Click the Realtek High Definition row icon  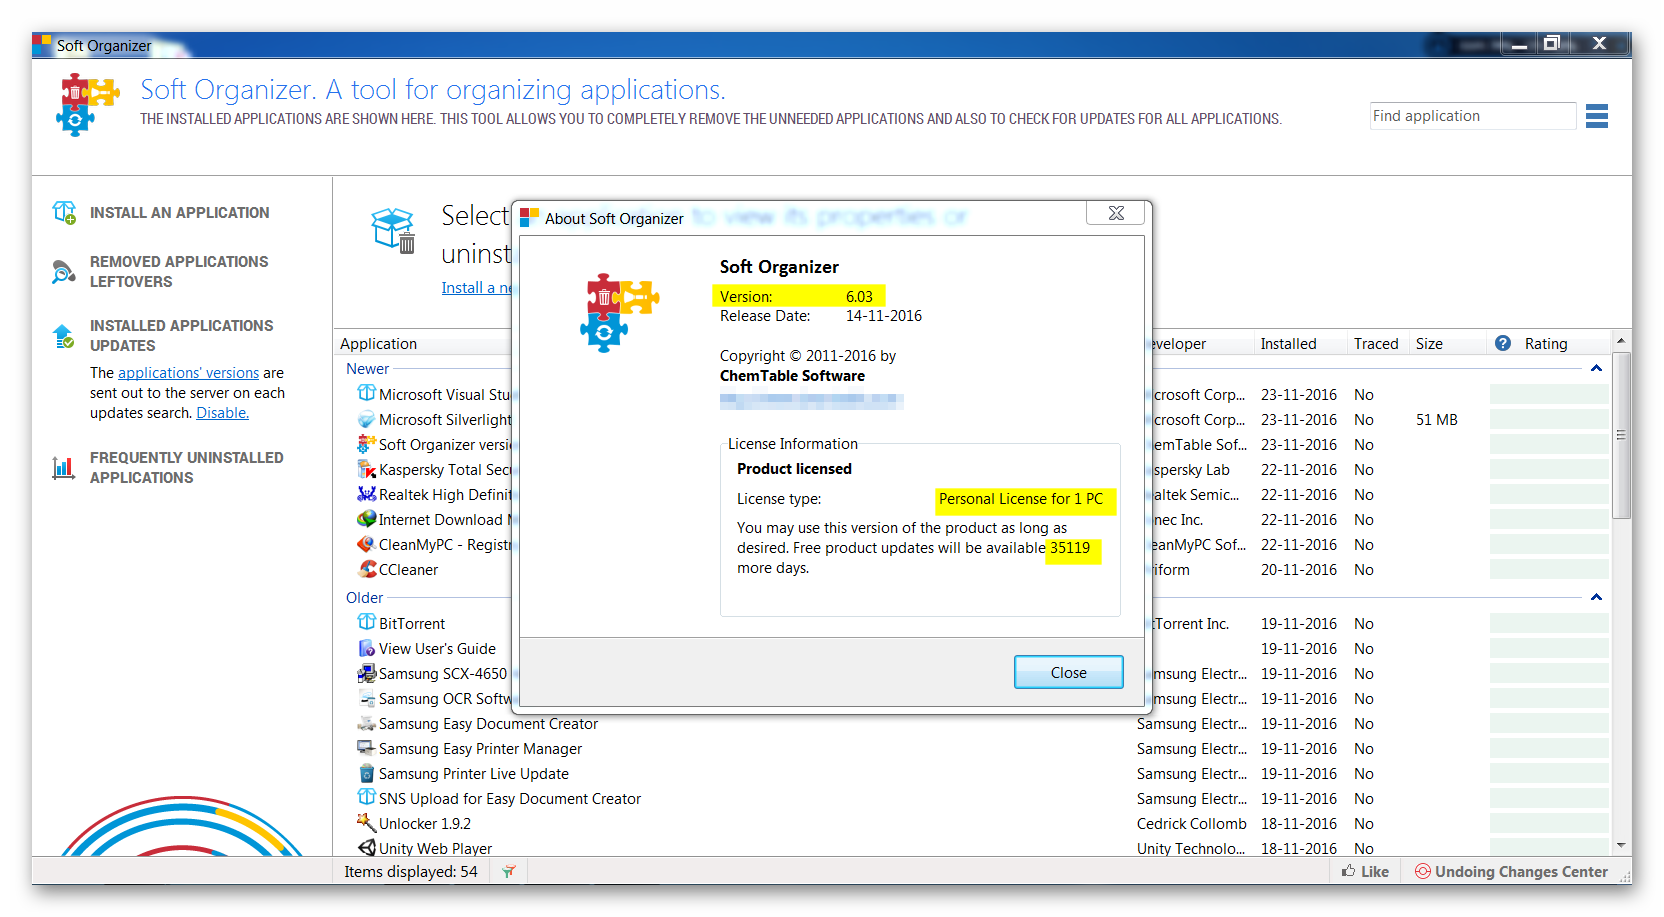[x=367, y=494]
